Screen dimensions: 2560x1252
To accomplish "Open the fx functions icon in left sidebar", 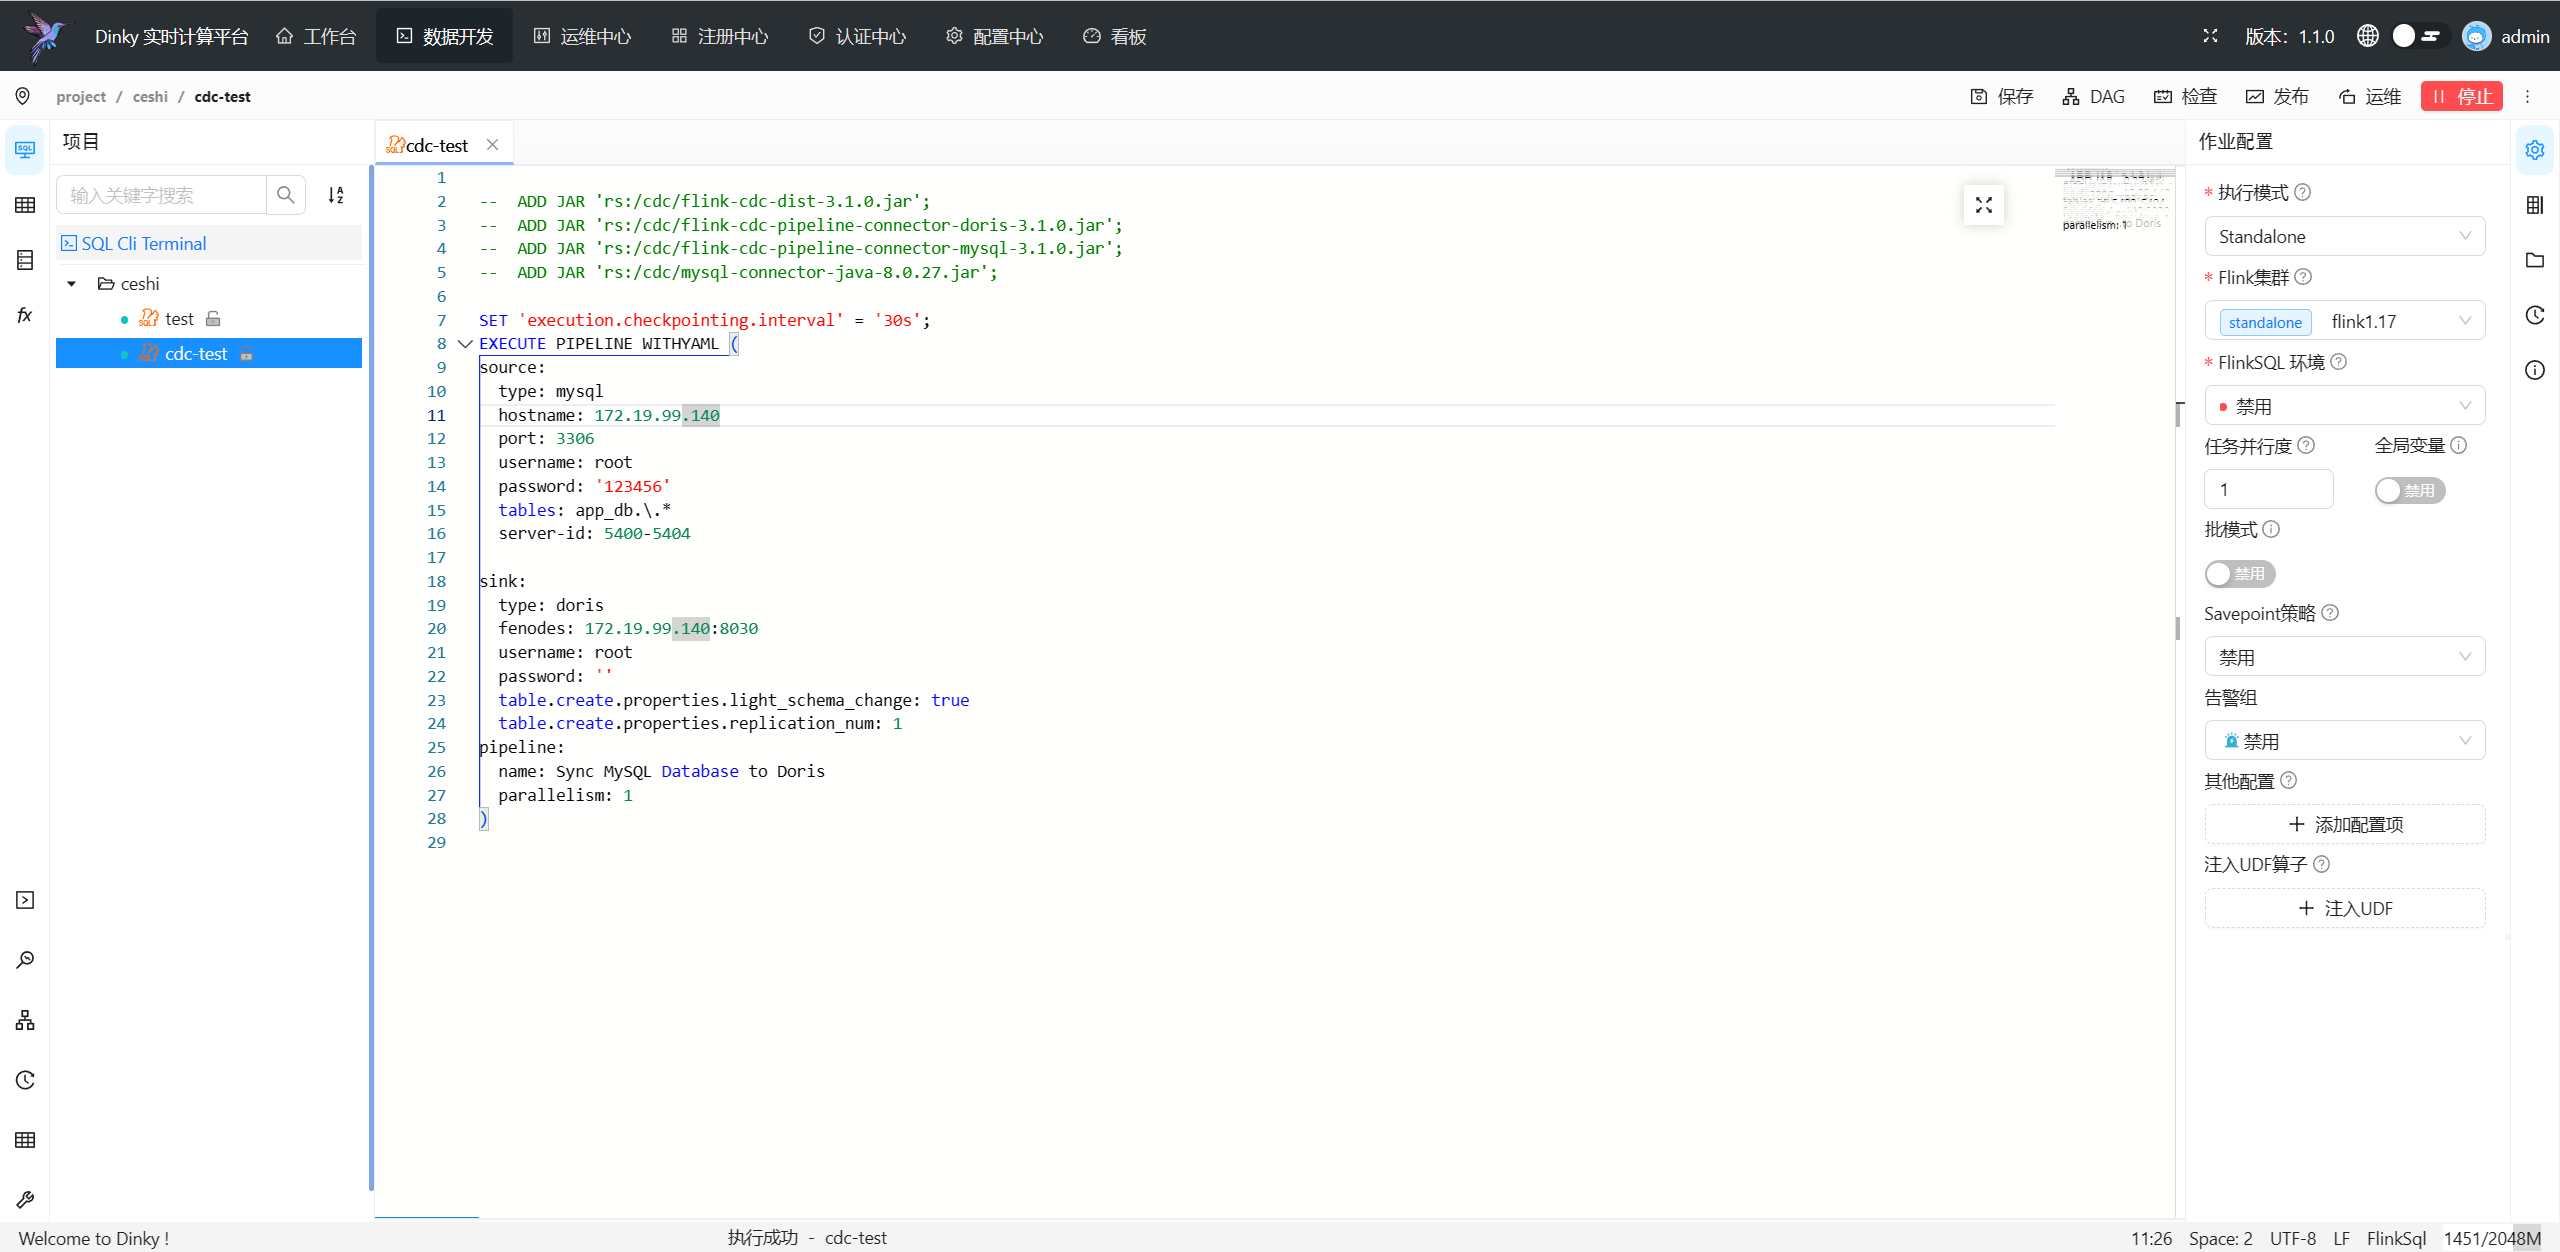I will (x=25, y=315).
